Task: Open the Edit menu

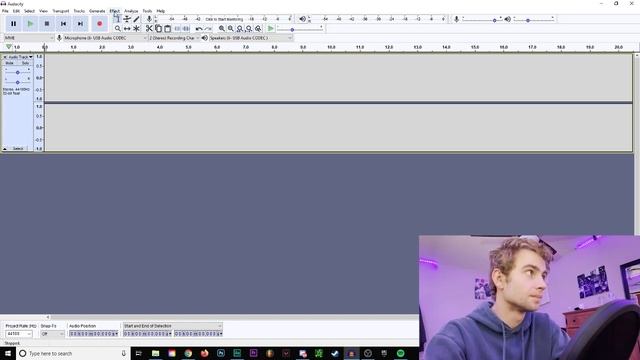Action: [x=16, y=11]
